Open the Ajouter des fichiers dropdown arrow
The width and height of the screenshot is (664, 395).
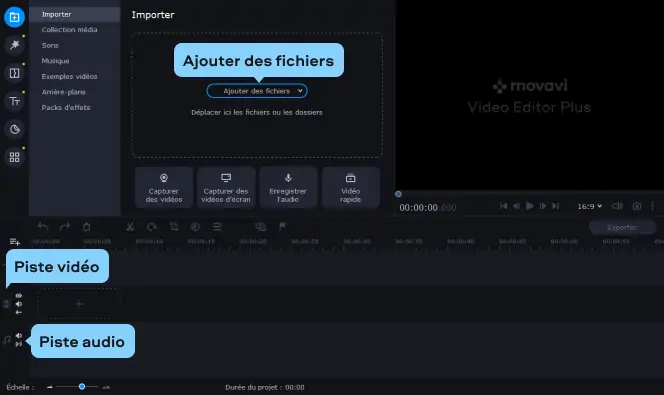click(x=300, y=91)
